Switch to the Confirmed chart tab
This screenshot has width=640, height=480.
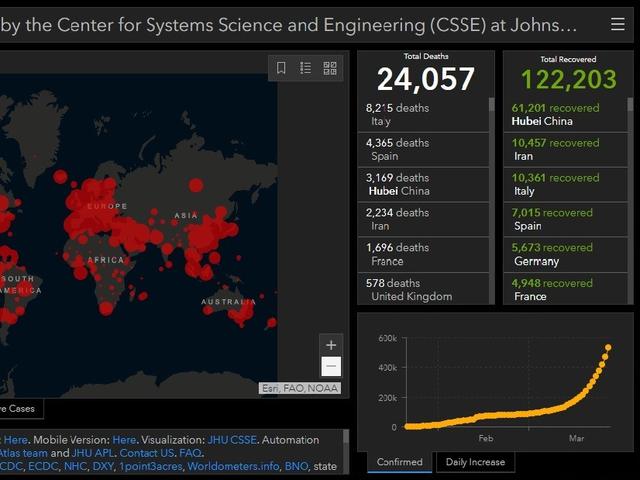(x=399, y=462)
